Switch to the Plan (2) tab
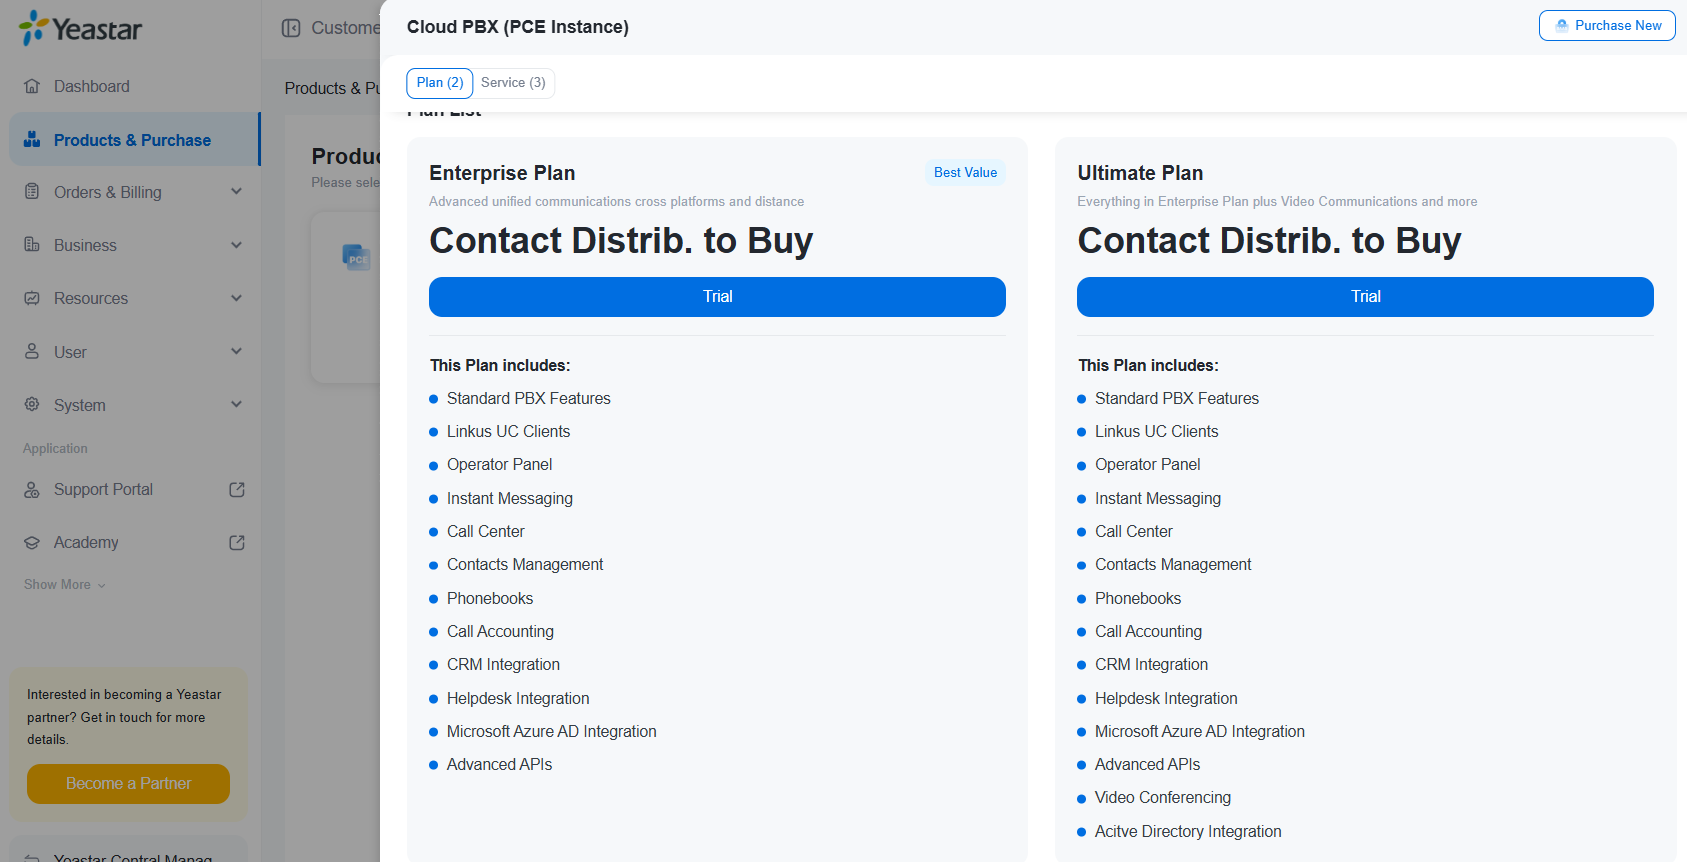Viewport: 1687px width, 862px height. 440,83
